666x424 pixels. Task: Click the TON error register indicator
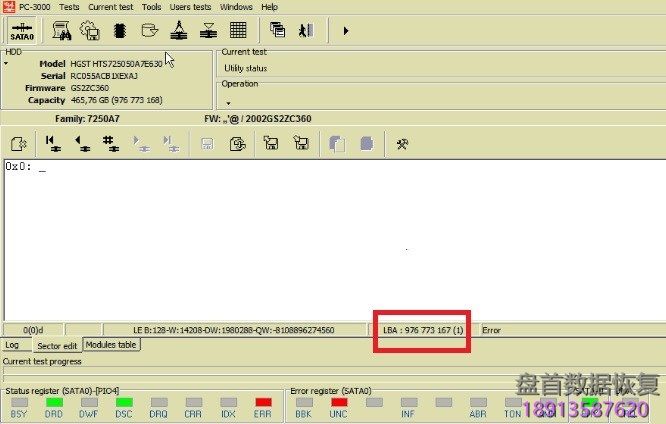(x=513, y=402)
